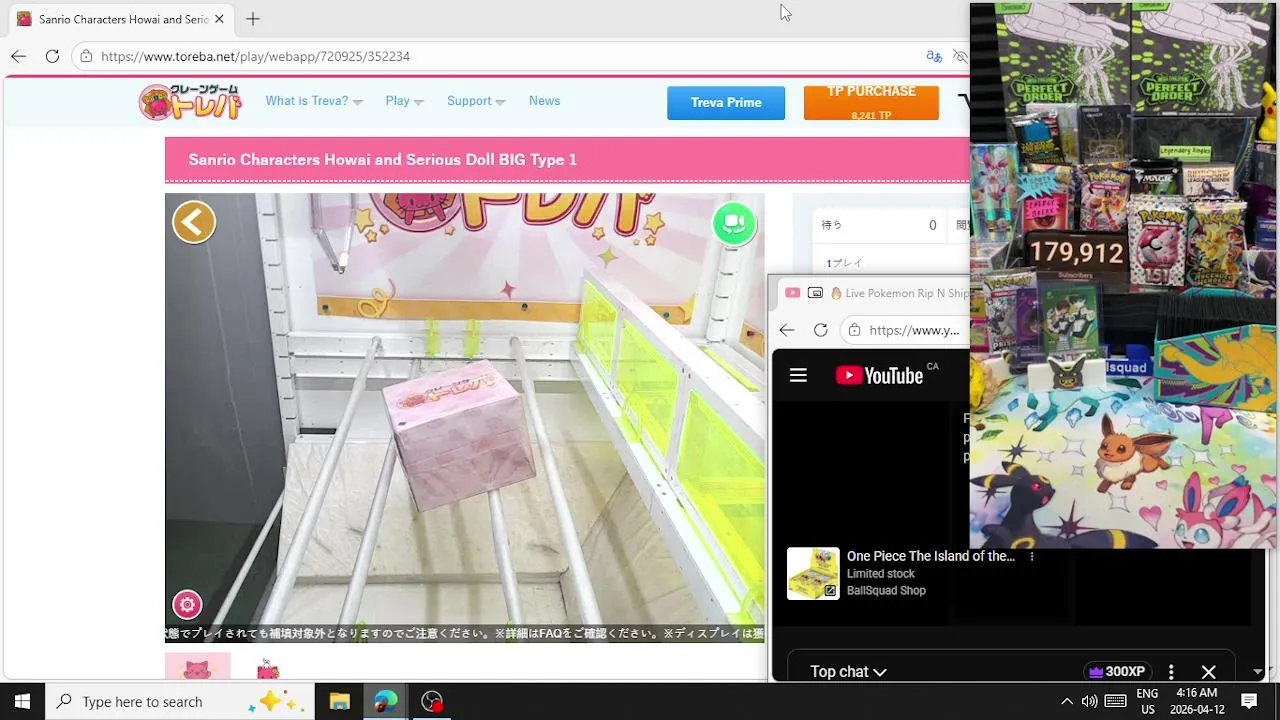The height and width of the screenshot is (720, 1280).
Task: Go back in the YouTube window
Action: click(787, 330)
